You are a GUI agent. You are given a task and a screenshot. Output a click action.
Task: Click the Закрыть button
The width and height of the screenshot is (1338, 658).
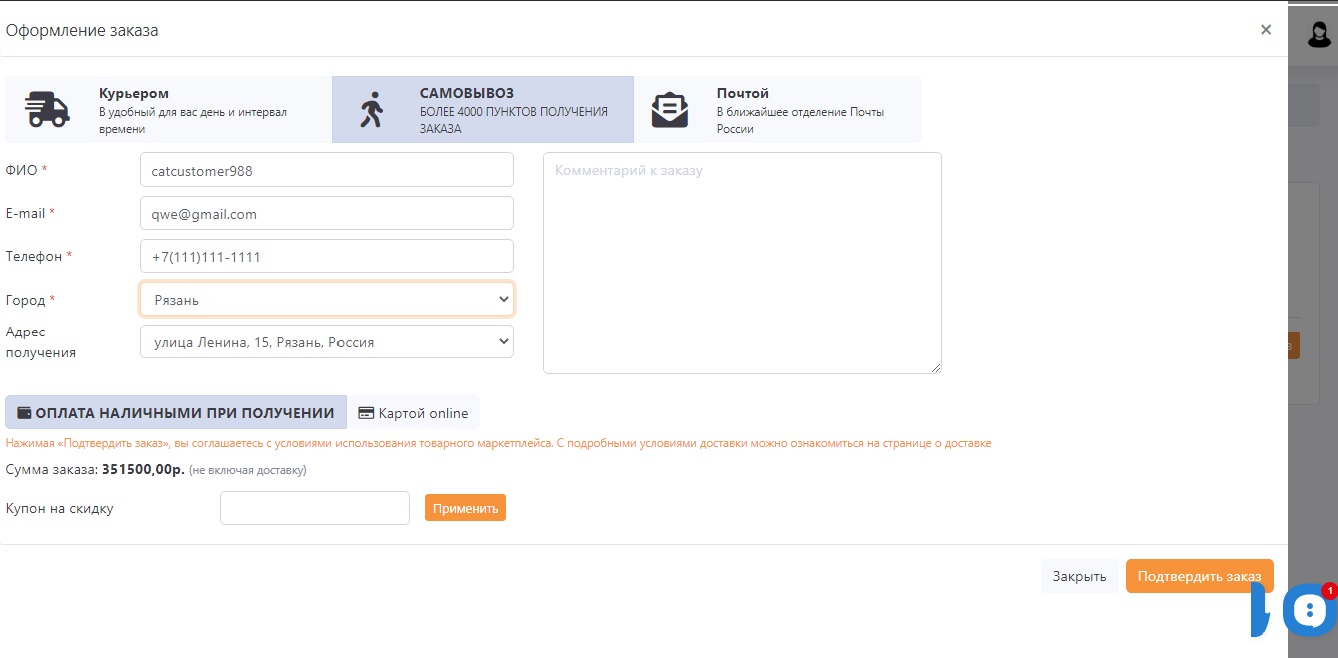click(x=1079, y=576)
